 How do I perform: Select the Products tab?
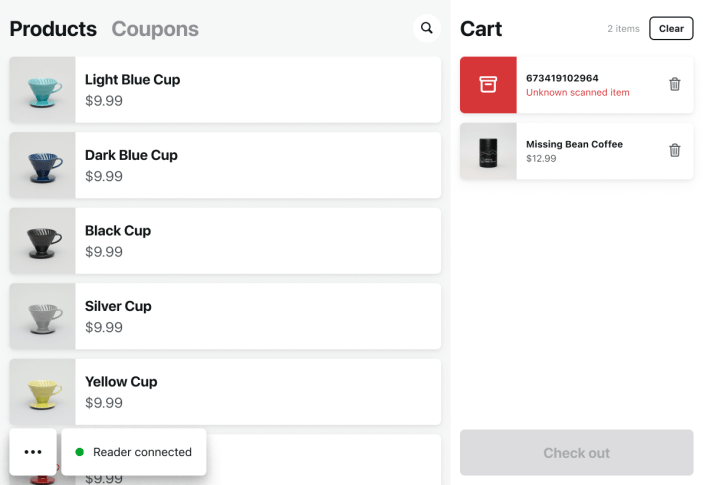(53, 29)
